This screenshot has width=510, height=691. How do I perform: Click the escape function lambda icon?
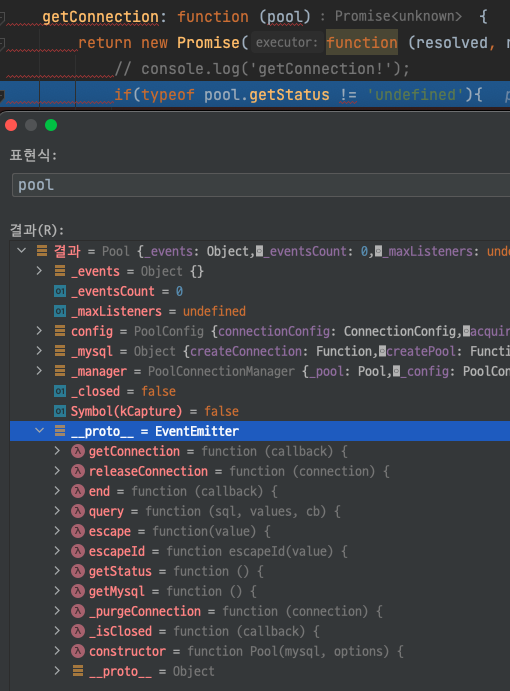click(x=78, y=531)
